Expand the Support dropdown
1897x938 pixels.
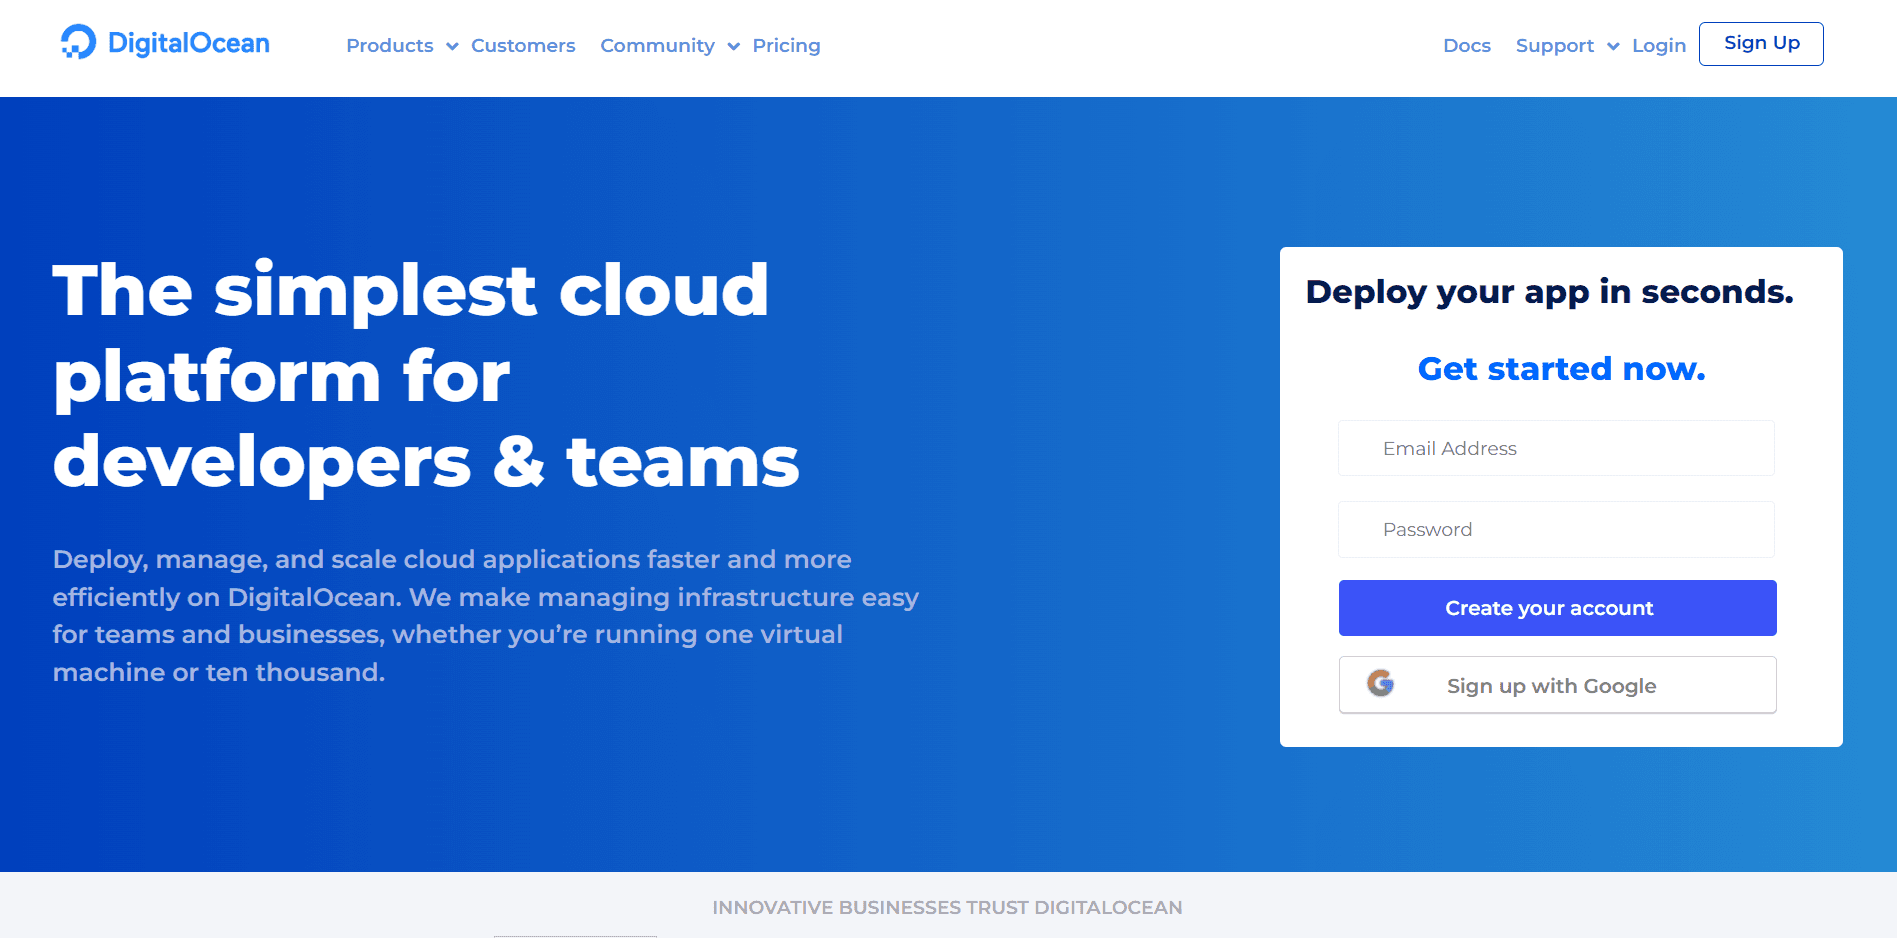tap(1611, 46)
